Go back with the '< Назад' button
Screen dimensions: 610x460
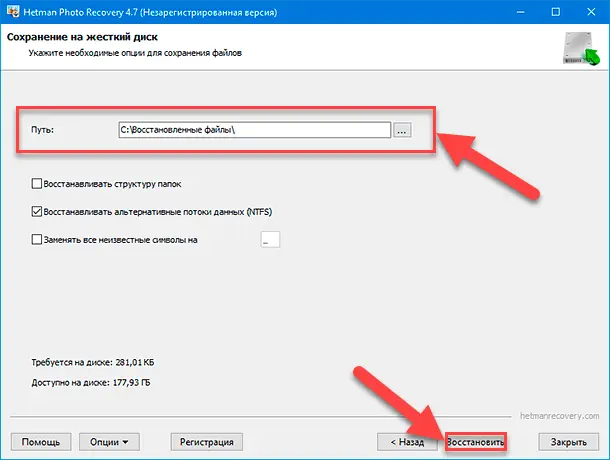(x=406, y=441)
